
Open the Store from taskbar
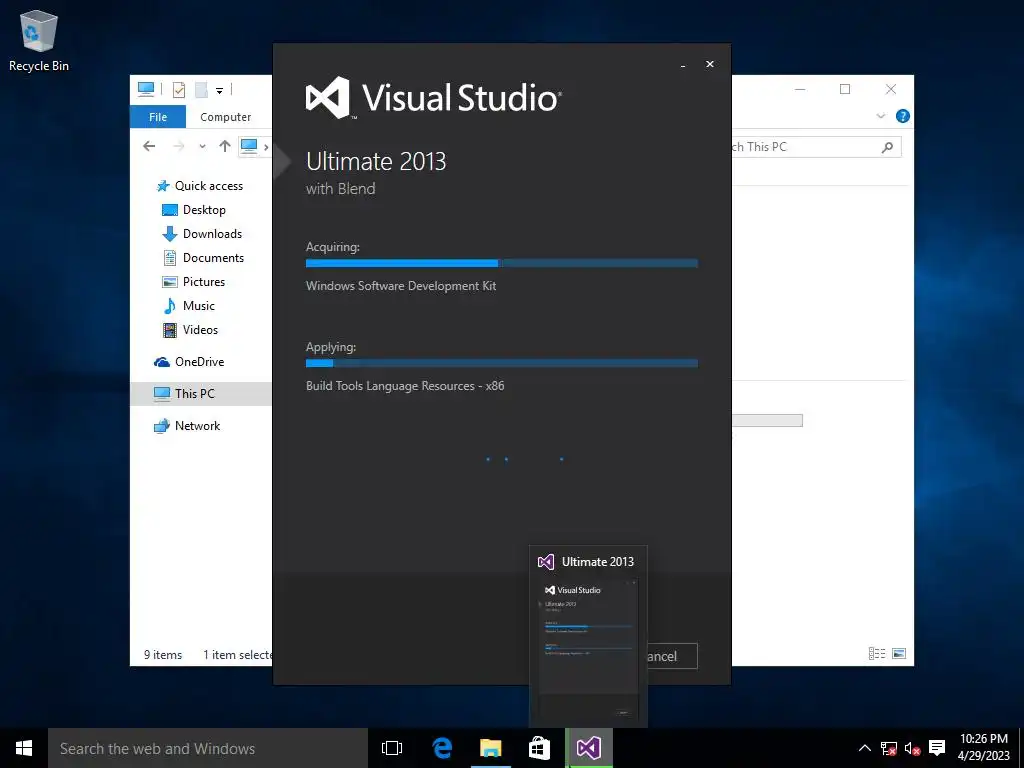tap(539, 748)
